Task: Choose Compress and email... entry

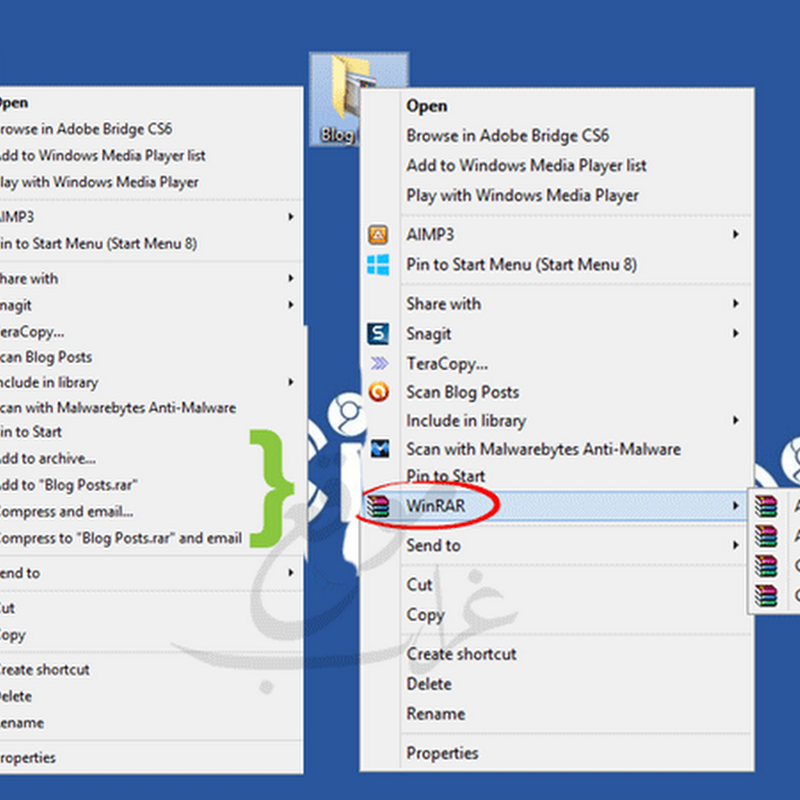Action: [66, 512]
